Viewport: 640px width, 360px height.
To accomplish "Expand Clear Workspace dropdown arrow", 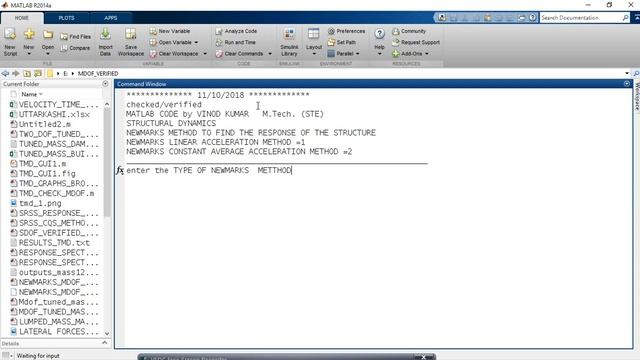I will 205,54.
